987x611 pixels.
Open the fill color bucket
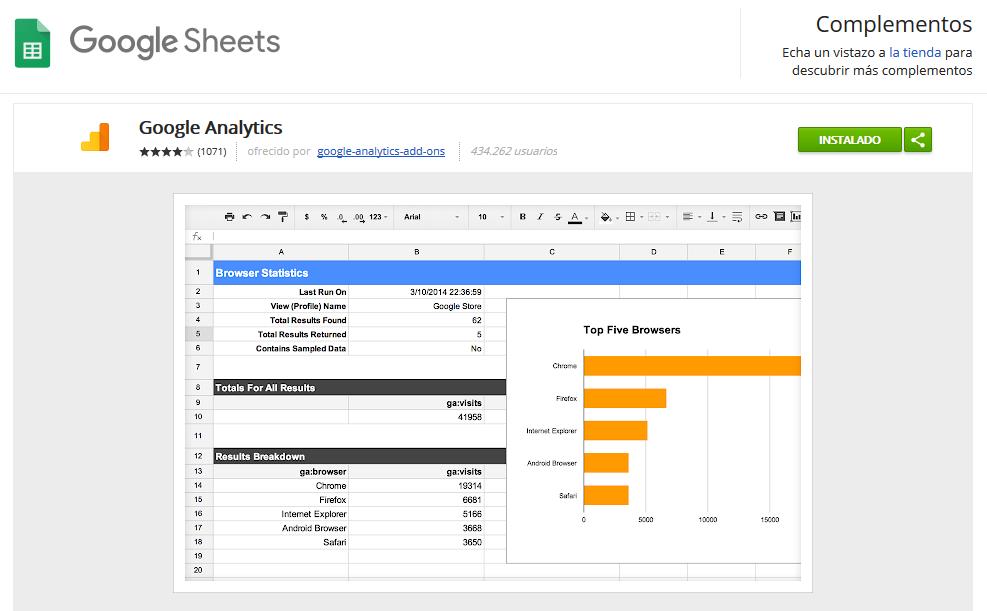(606, 216)
